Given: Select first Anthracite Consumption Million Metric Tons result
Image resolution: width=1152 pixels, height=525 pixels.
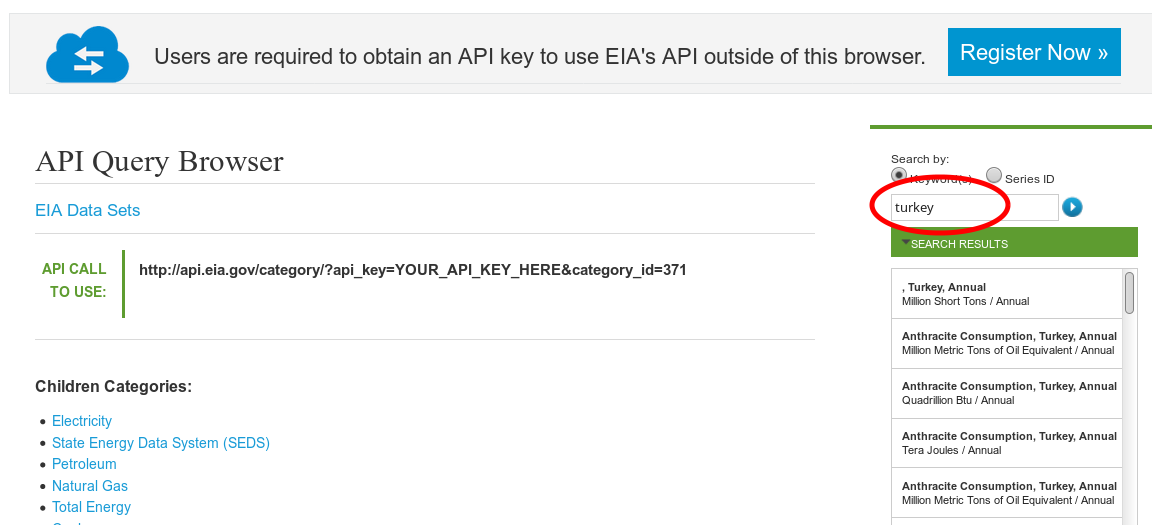Looking at the screenshot, I should click(x=1008, y=343).
